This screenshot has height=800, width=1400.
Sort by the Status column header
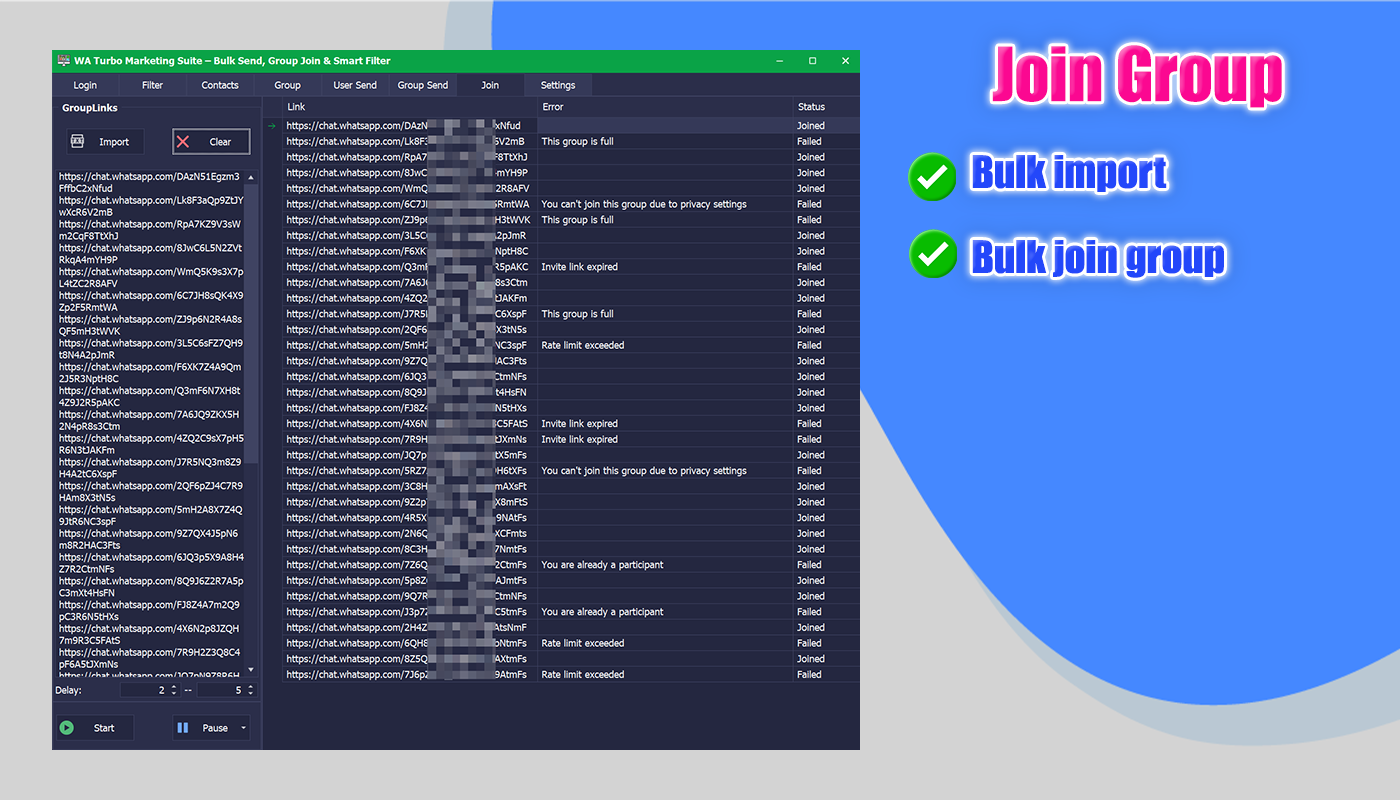click(x=826, y=107)
